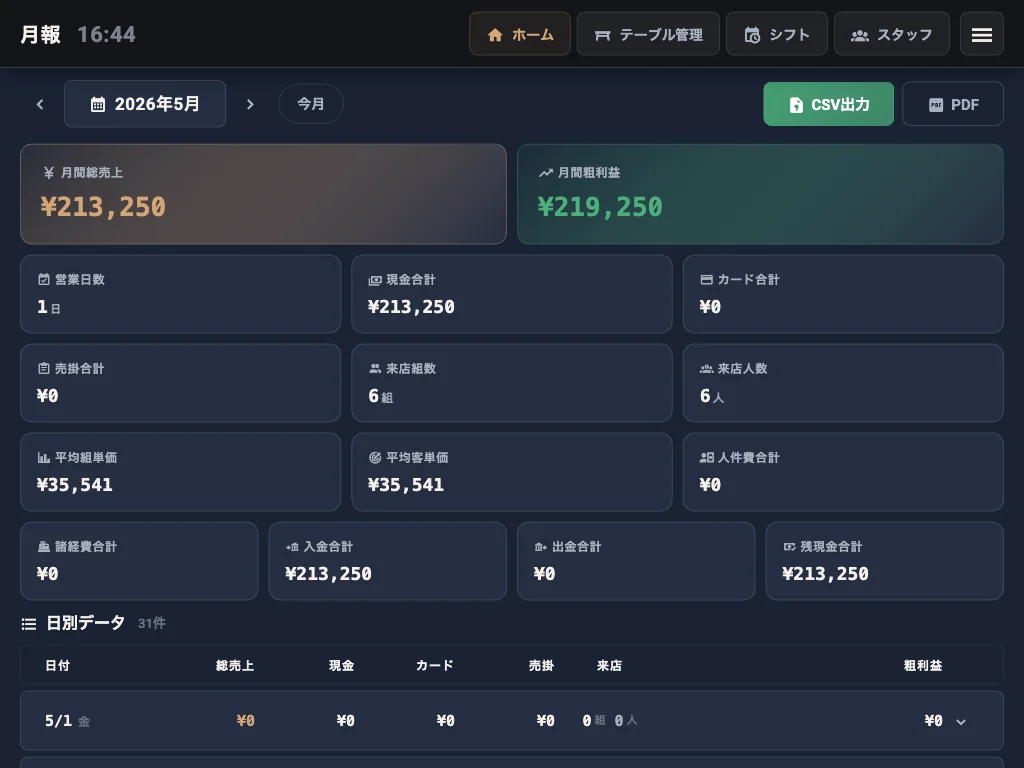Image resolution: width=1024 pixels, height=768 pixels.
Task: Click the calendar icon in month picker
Action: point(98,104)
